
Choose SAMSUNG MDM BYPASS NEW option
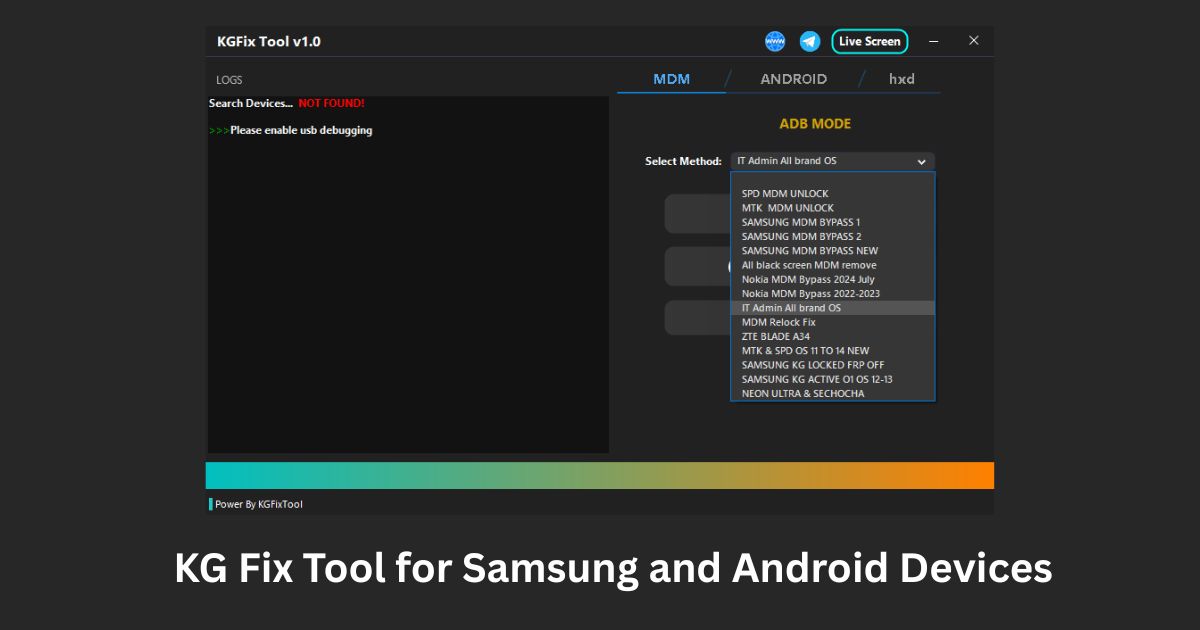coord(833,251)
